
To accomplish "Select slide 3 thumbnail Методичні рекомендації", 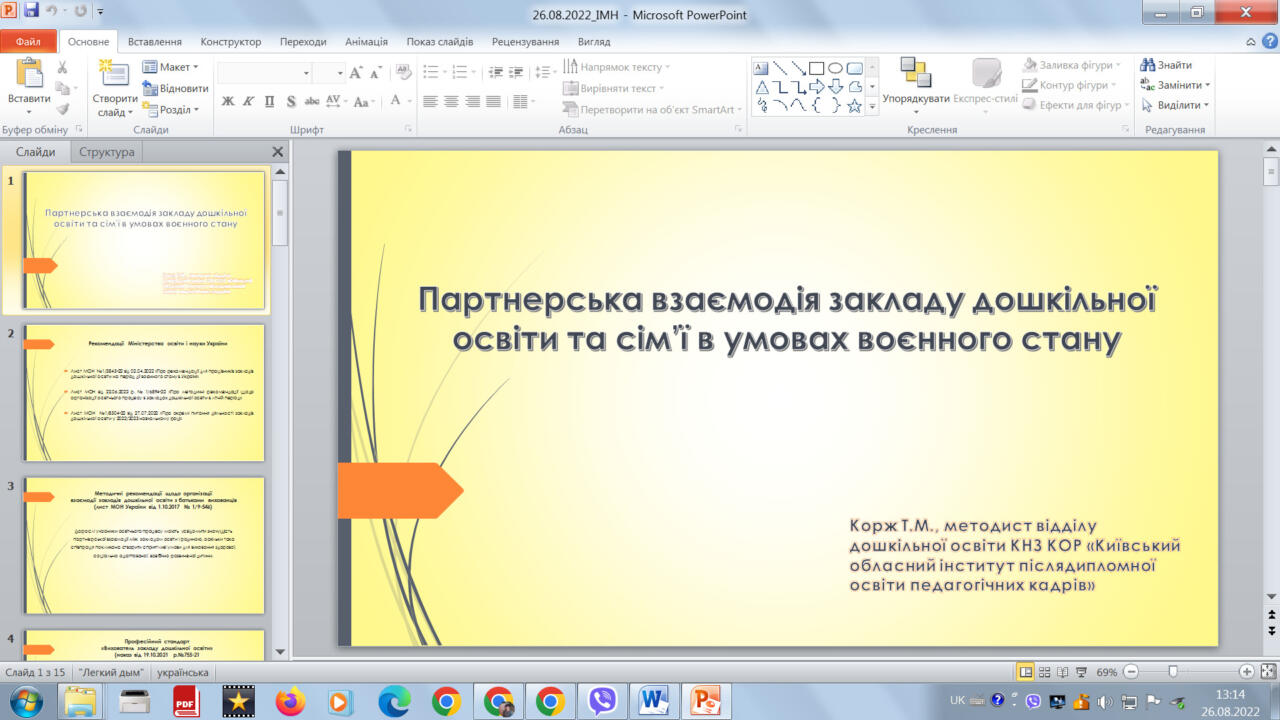I will (x=144, y=545).
